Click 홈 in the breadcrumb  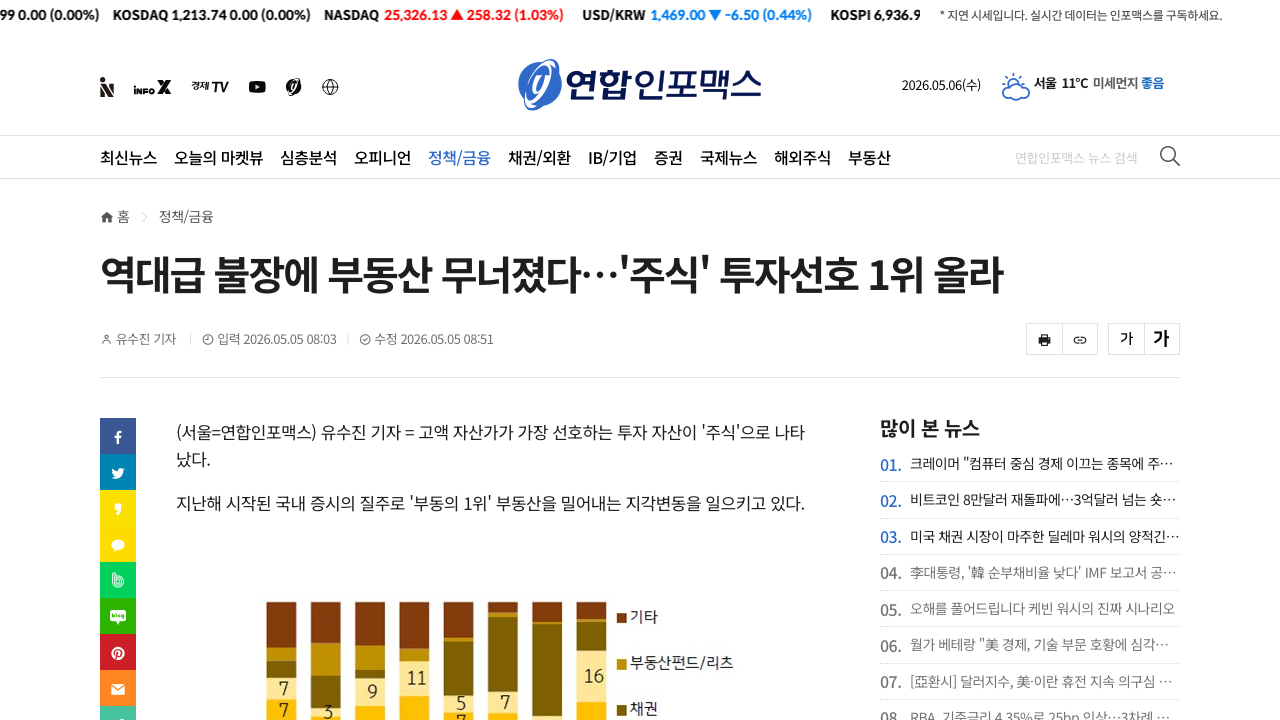click(123, 217)
